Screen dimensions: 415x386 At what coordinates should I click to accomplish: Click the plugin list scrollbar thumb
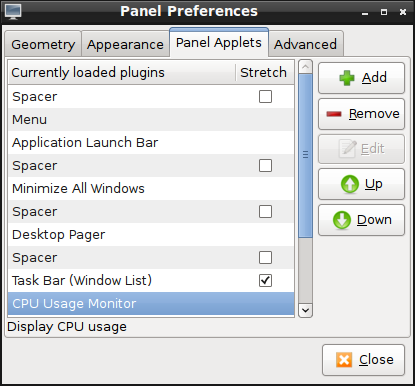click(305, 155)
